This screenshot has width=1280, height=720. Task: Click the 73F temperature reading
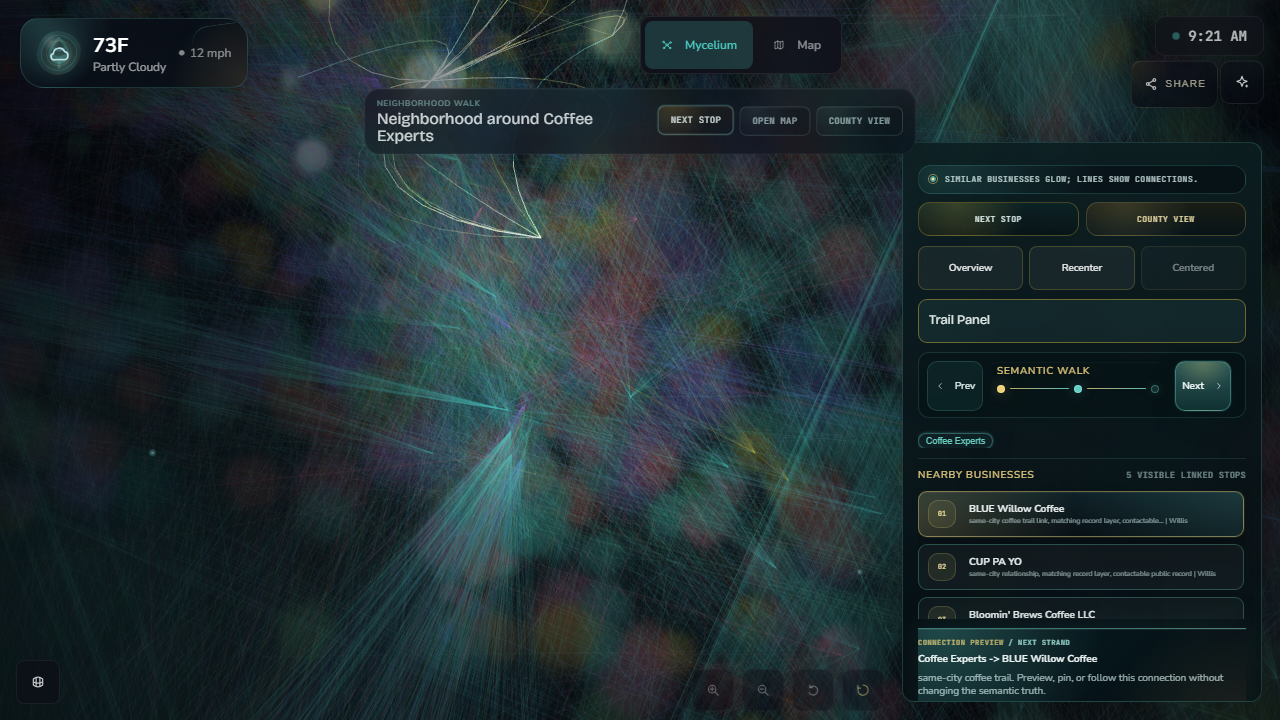click(x=111, y=45)
